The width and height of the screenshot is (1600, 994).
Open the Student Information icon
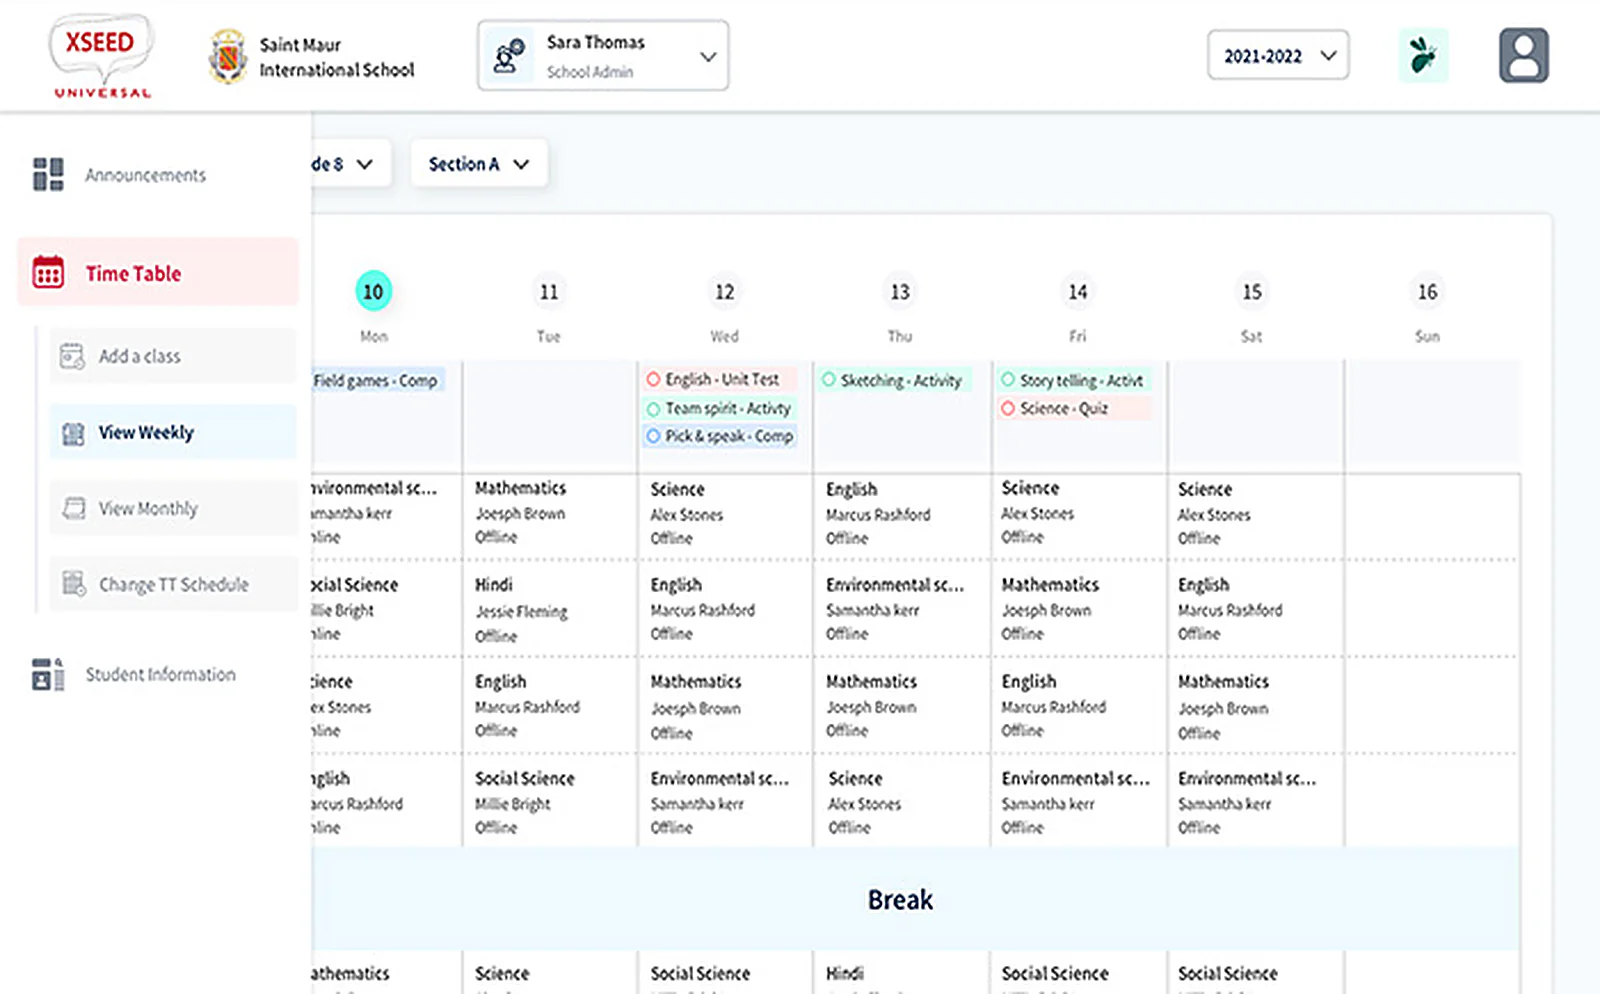[48, 674]
